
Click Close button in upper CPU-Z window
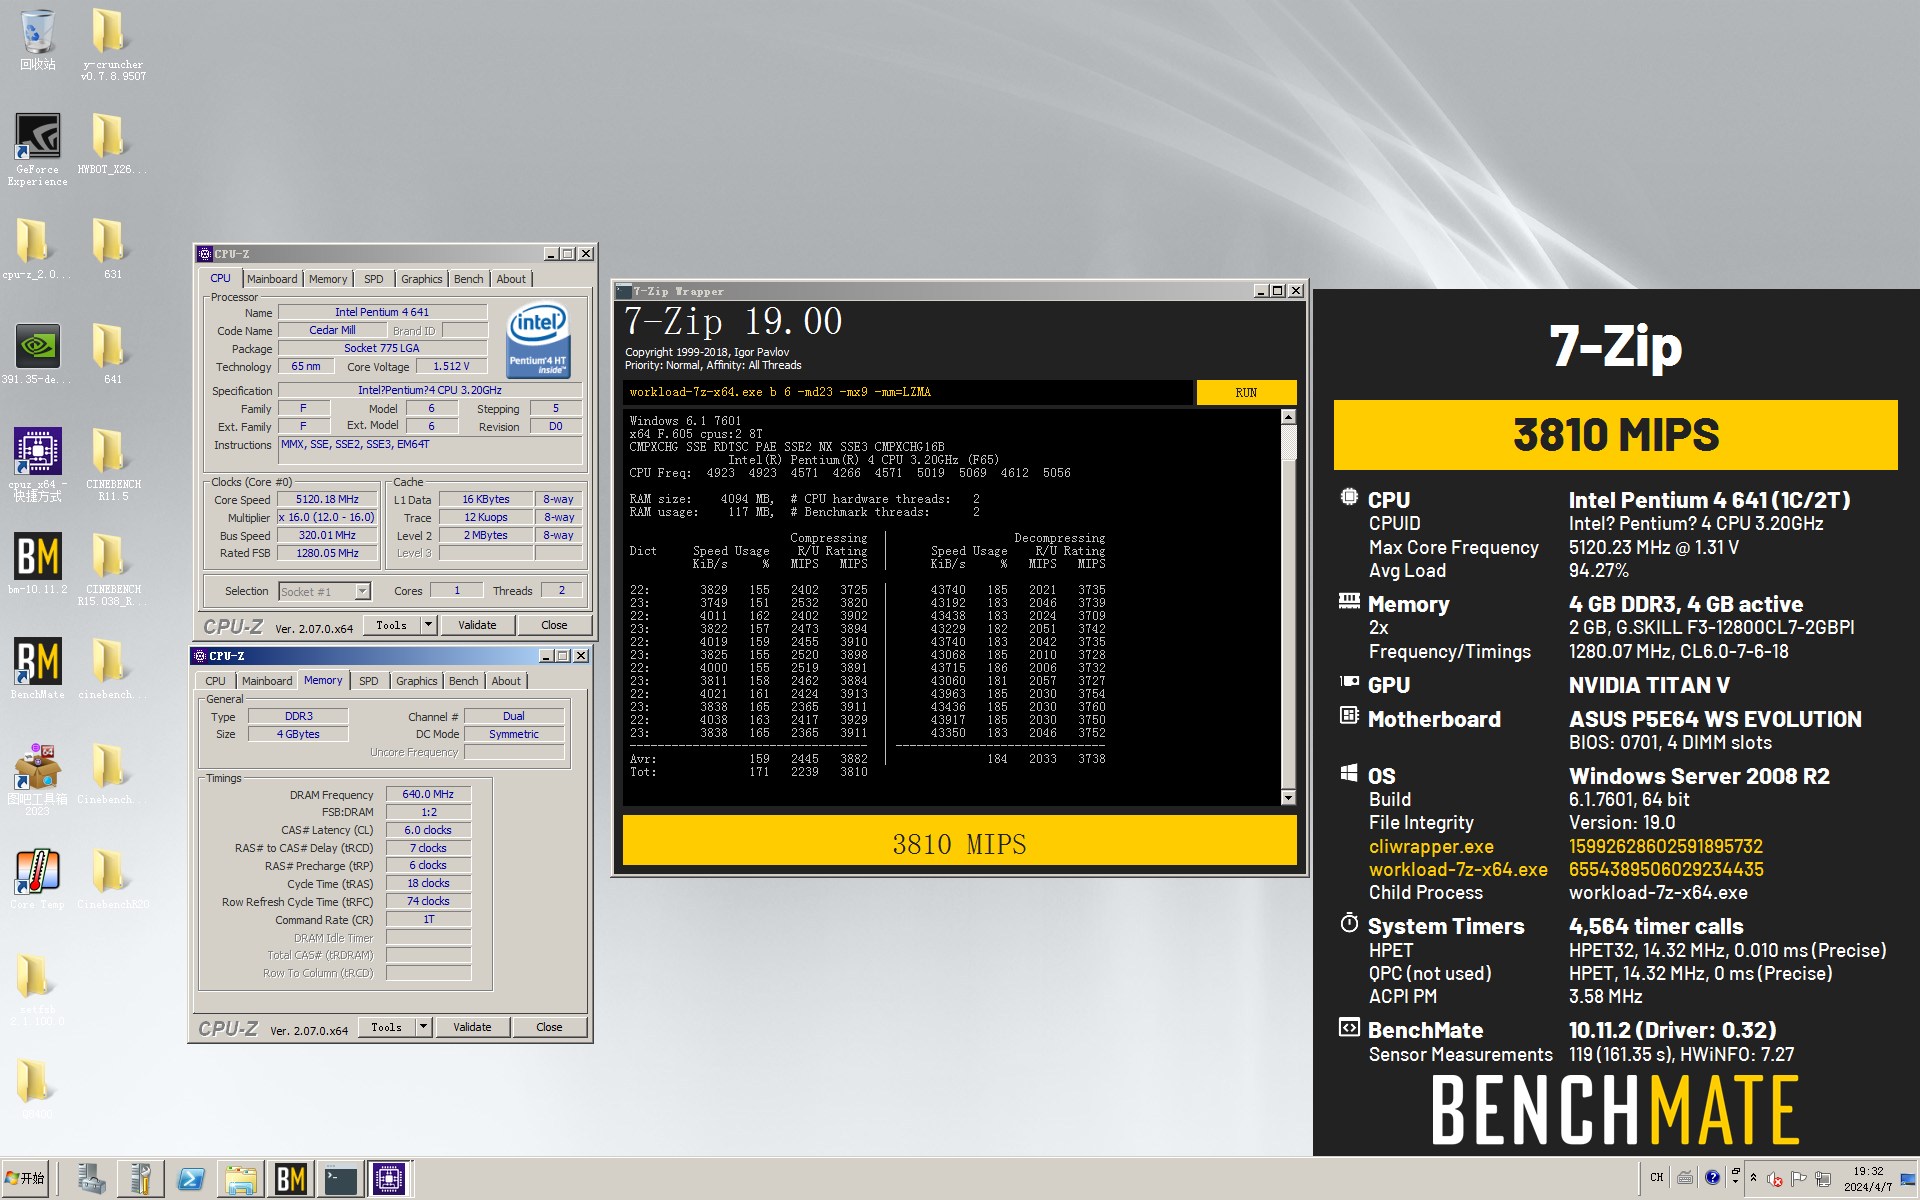554,625
